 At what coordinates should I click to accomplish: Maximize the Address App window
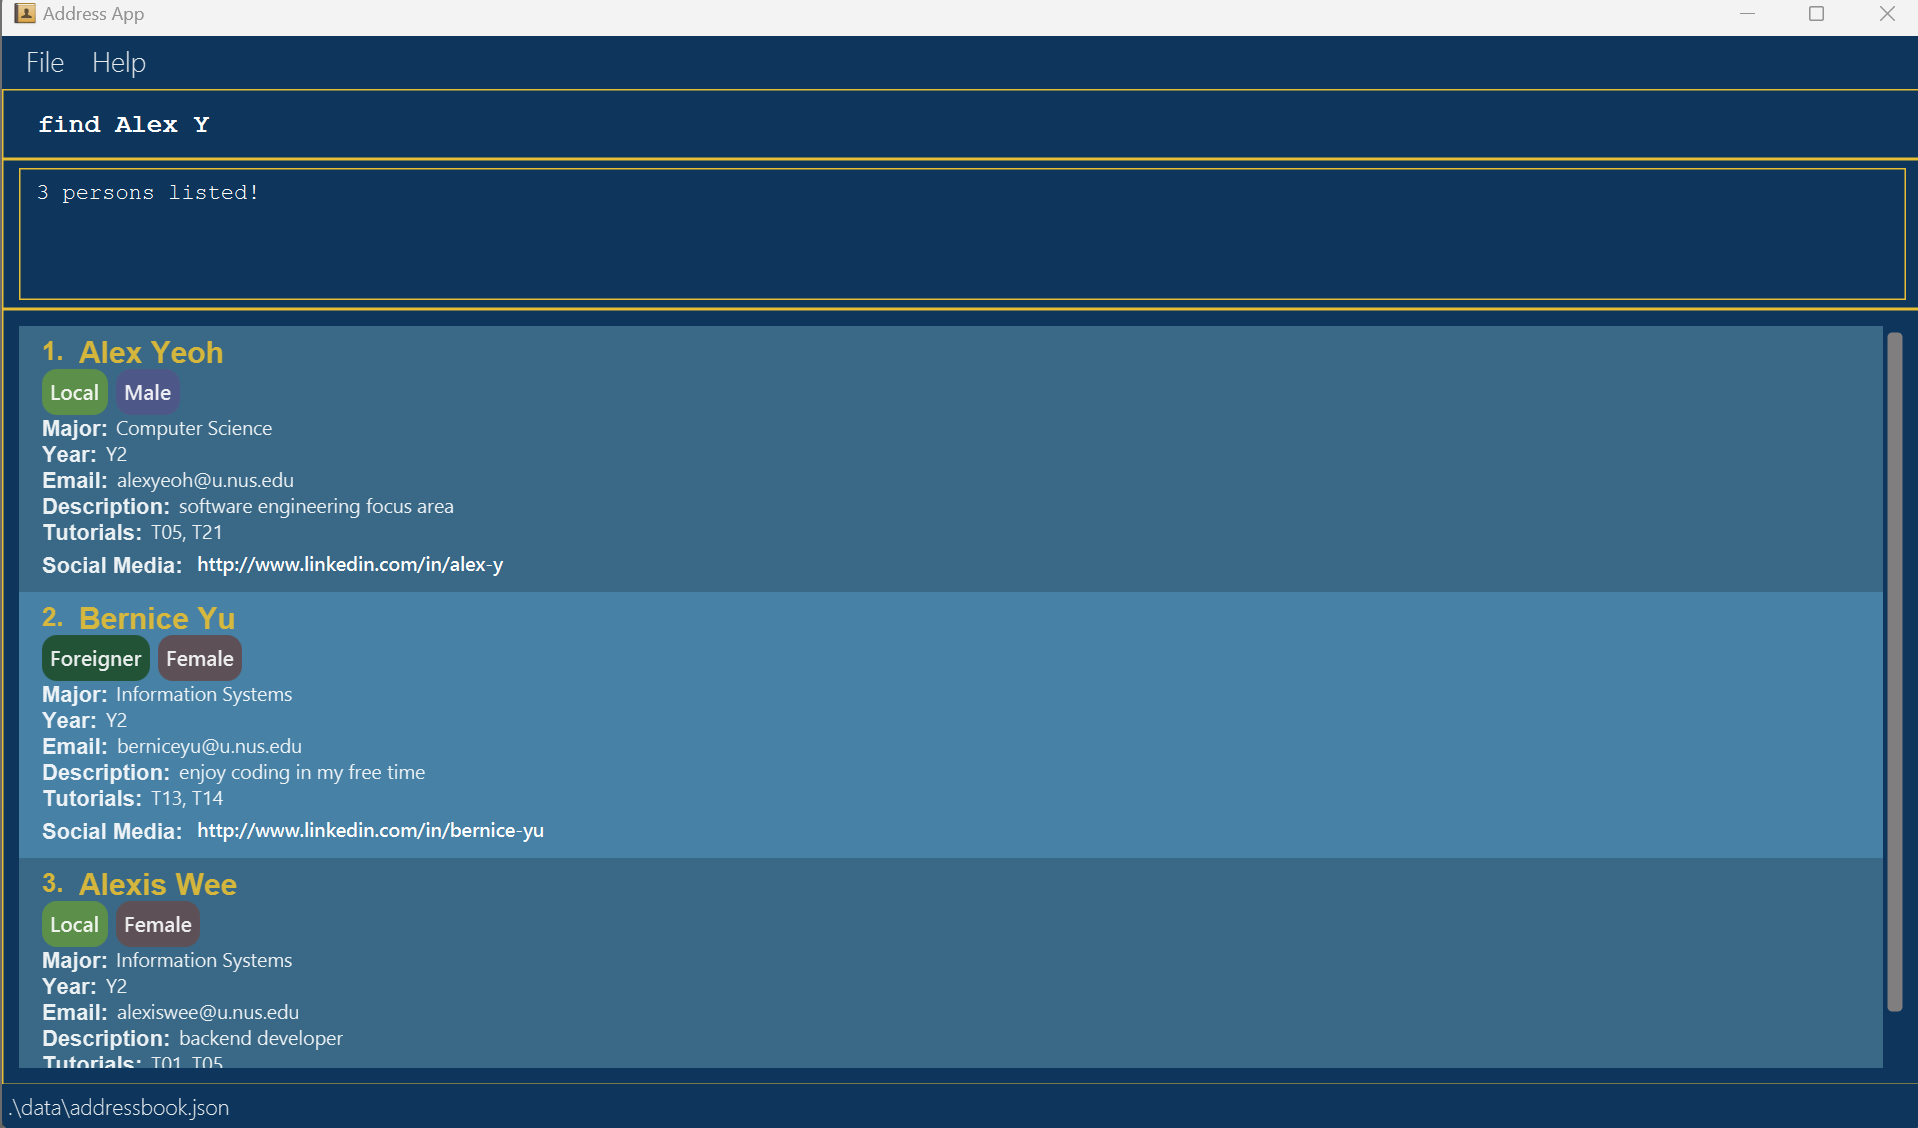pyautogui.click(x=1816, y=14)
